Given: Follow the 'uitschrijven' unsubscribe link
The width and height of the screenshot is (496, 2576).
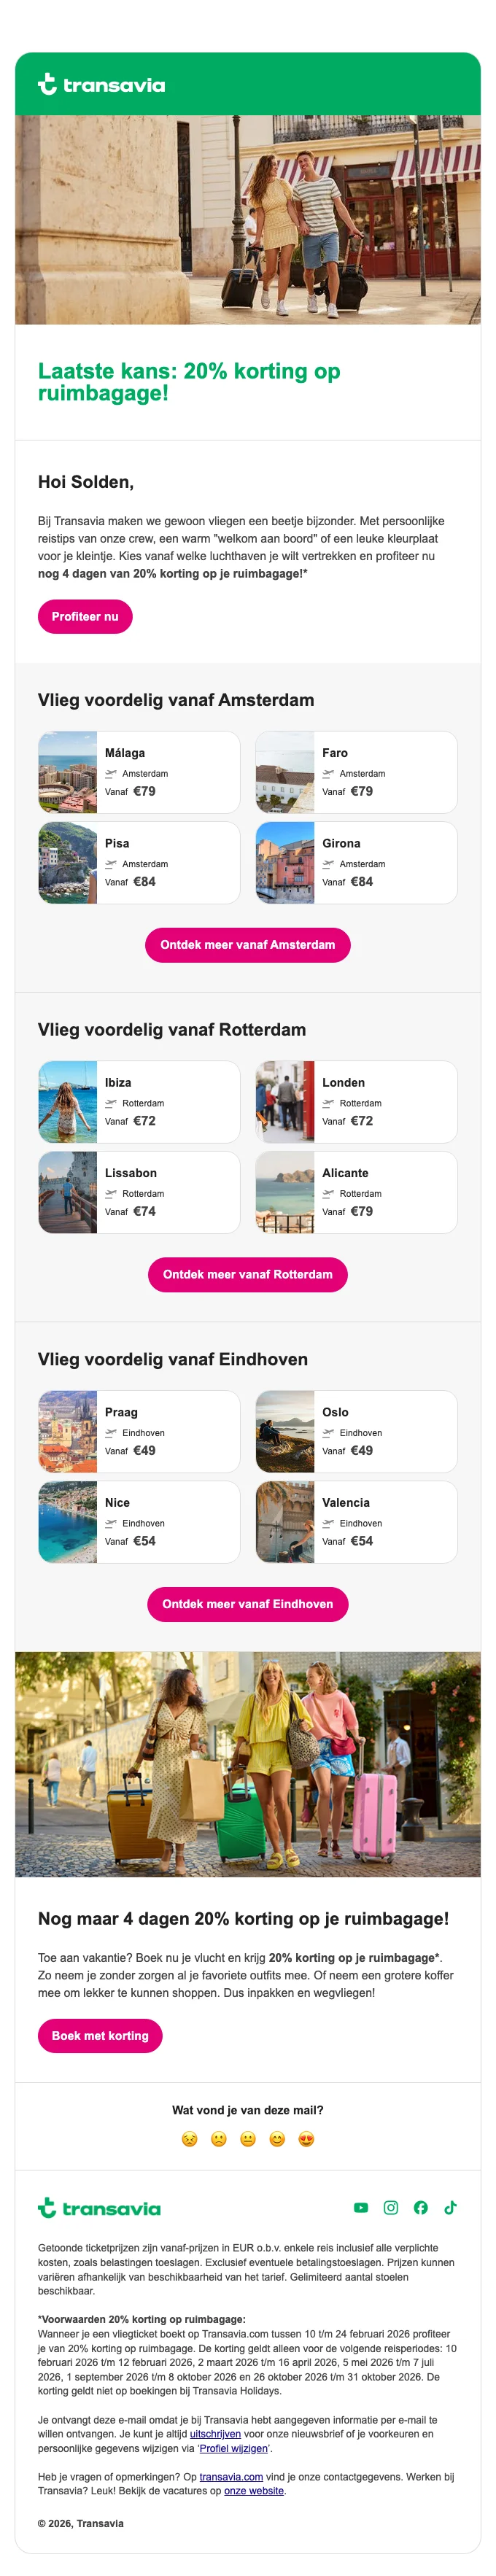Looking at the screenshot, I should pyautogui.click(x=215, y=2434).
